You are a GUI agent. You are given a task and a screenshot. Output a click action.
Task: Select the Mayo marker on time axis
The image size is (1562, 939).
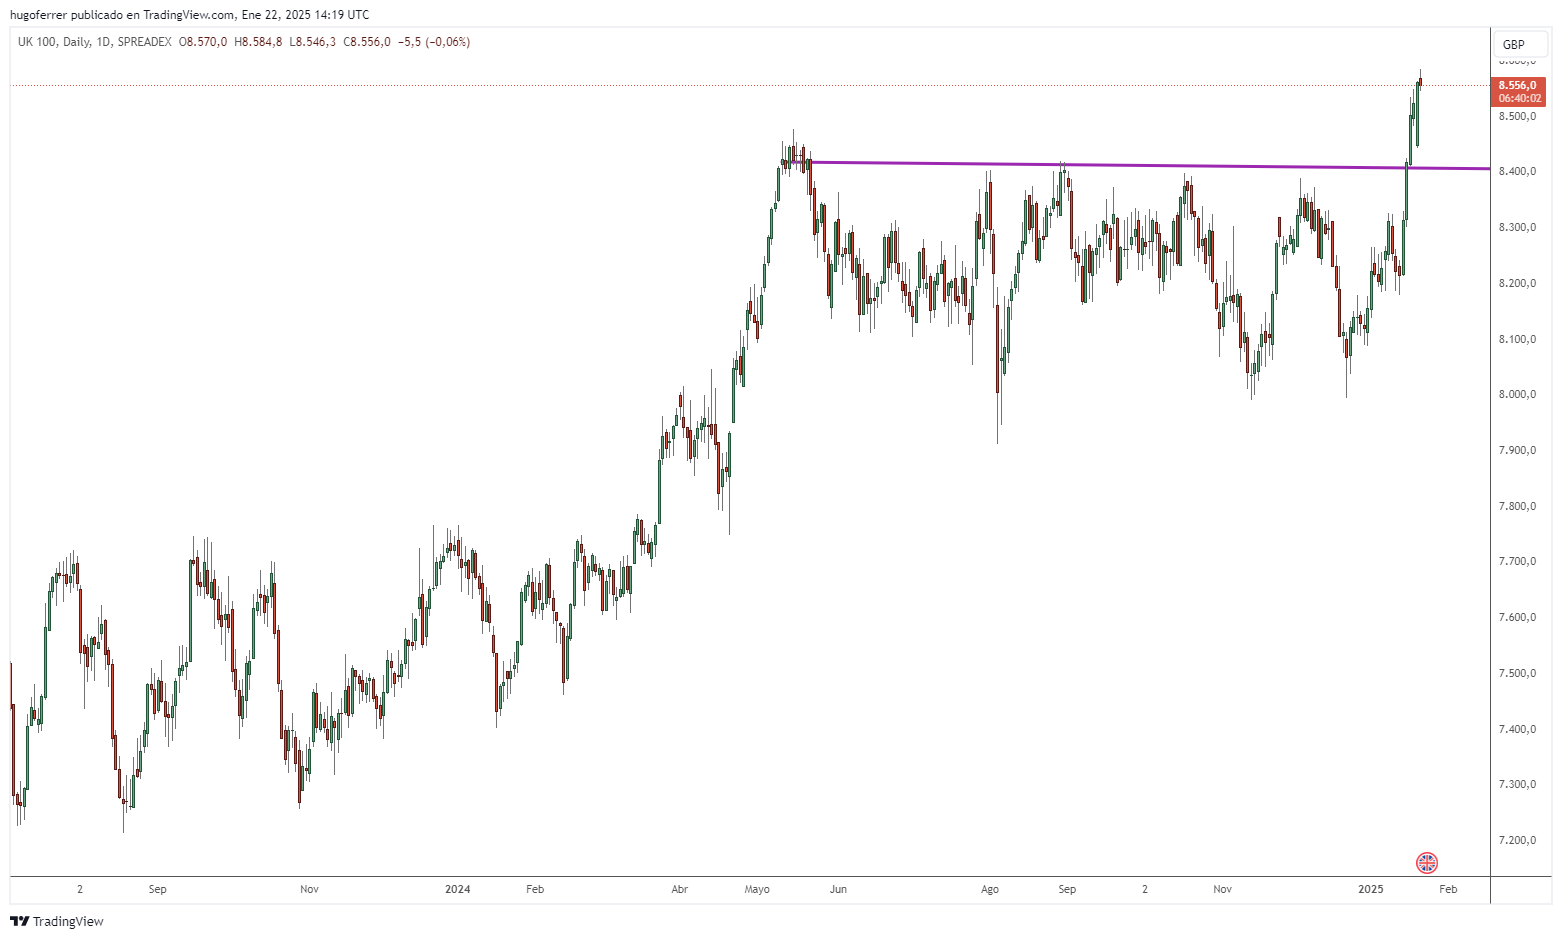757,889
